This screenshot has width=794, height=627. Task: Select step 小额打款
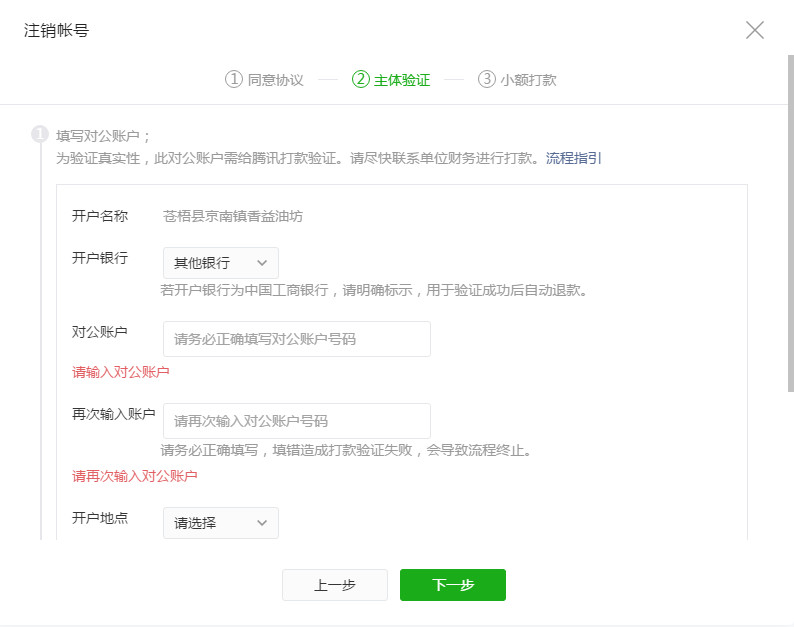tap(517, 80)
